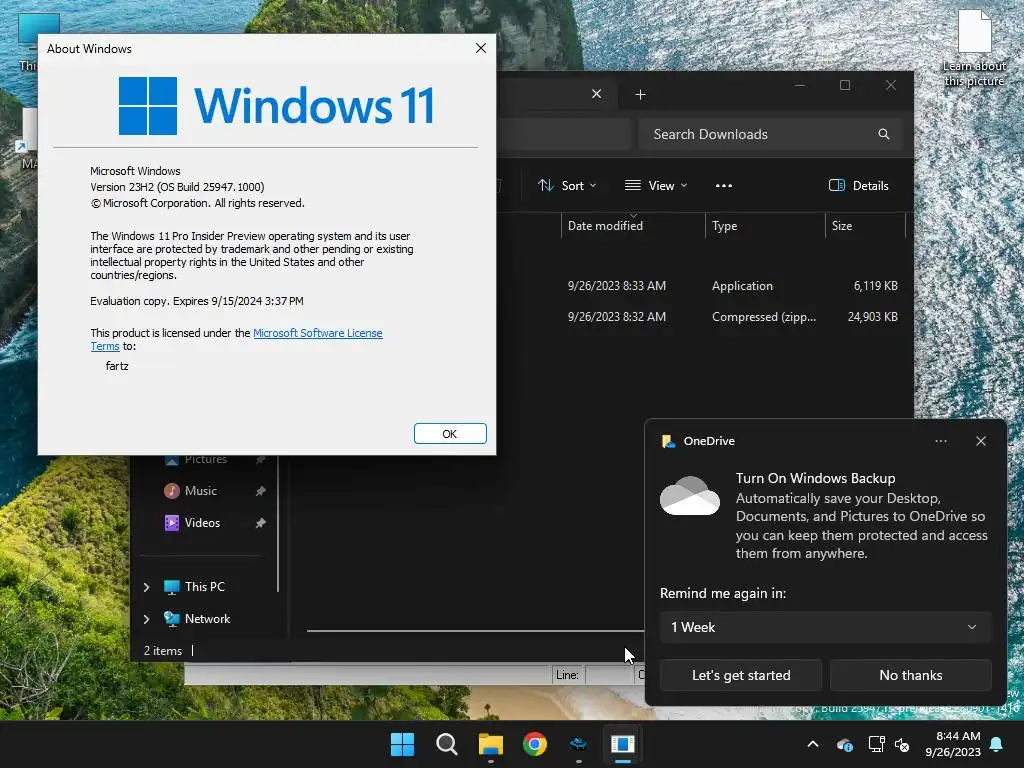Close the current File Explorer tab
This screenshot has width=1024, height=768.
pos(596,94)
